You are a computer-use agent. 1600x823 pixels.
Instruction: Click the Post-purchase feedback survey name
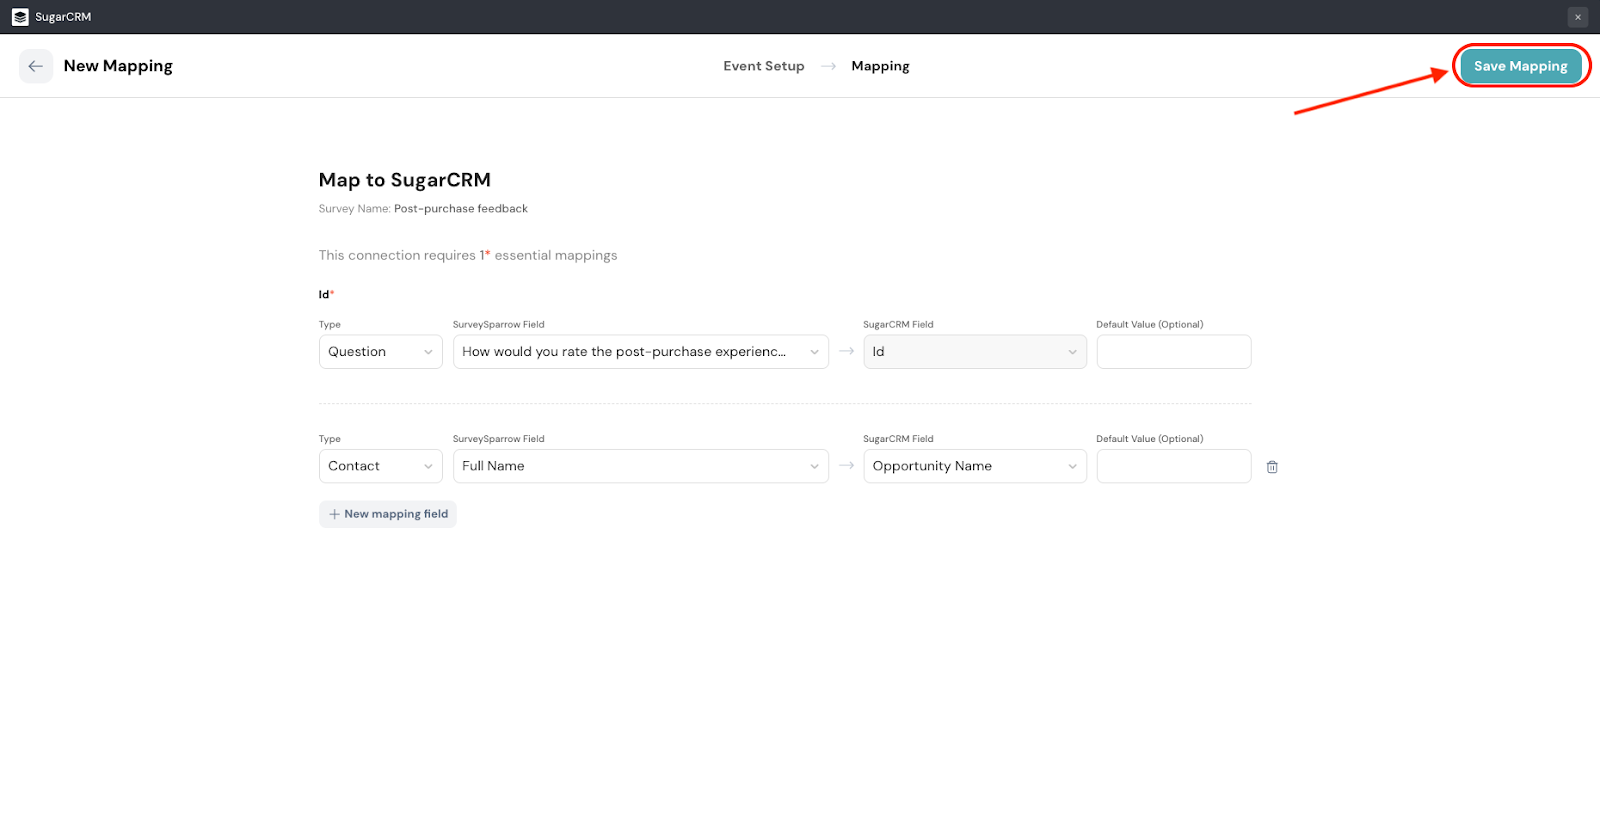(460, 209)
